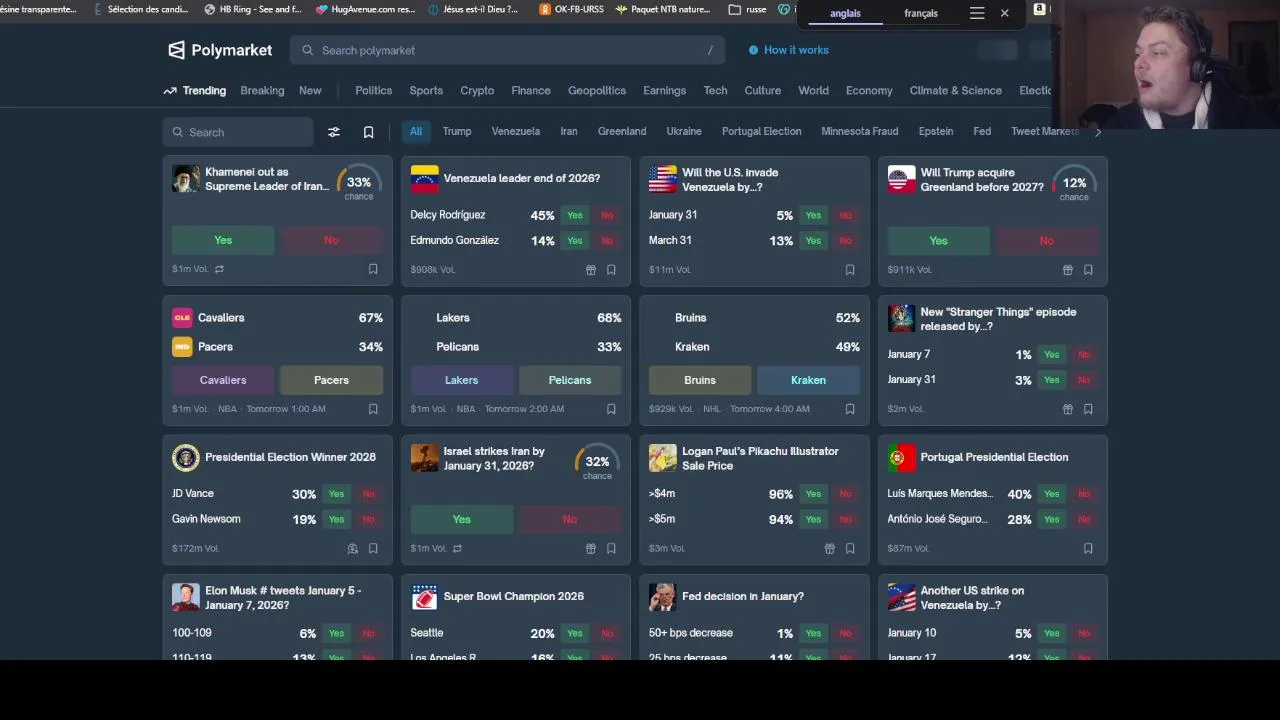
Task: Bookmark the Lakers vs Pelicans game
Action: [611, 409]
